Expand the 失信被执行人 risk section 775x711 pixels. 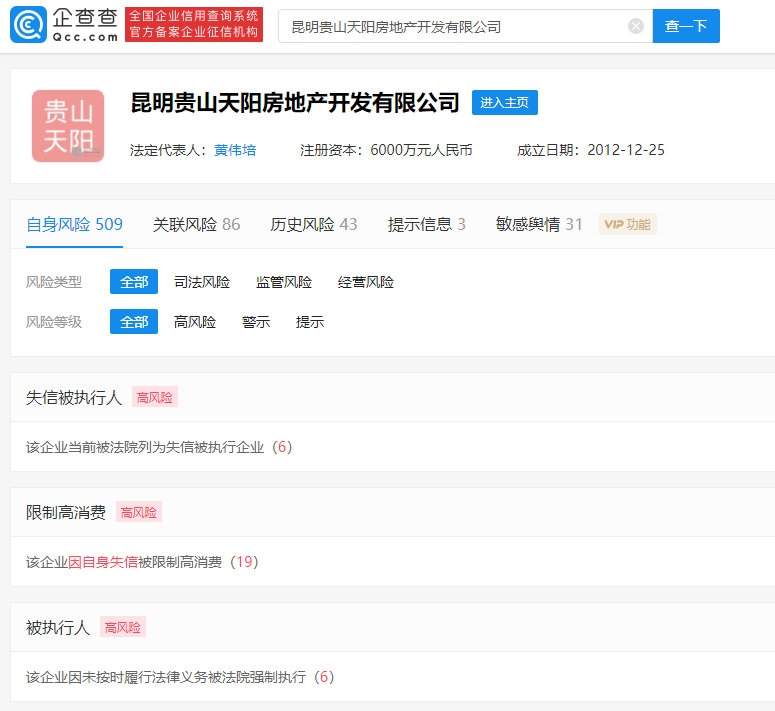74,397
